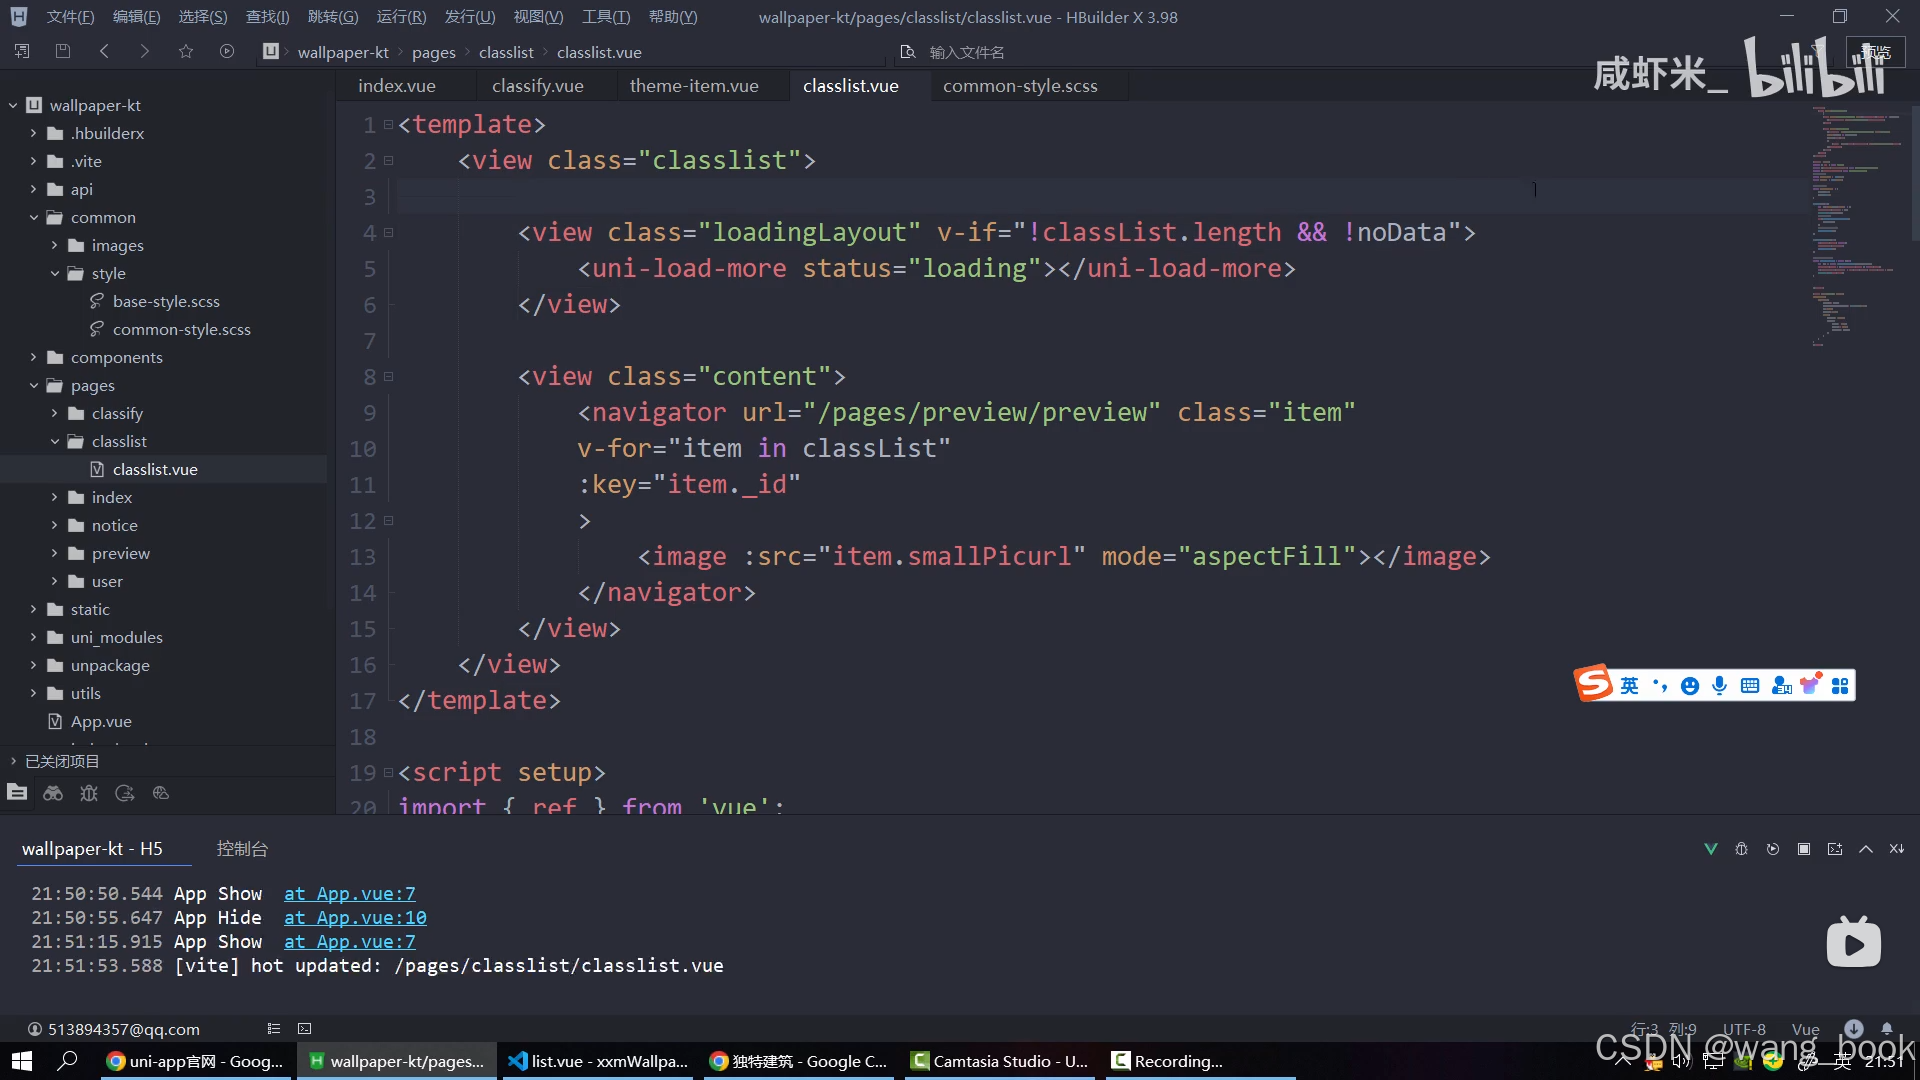Open the 运行(R) menu
The height and width of the screenshot is (1080, 1920).
tap(401, 17)
